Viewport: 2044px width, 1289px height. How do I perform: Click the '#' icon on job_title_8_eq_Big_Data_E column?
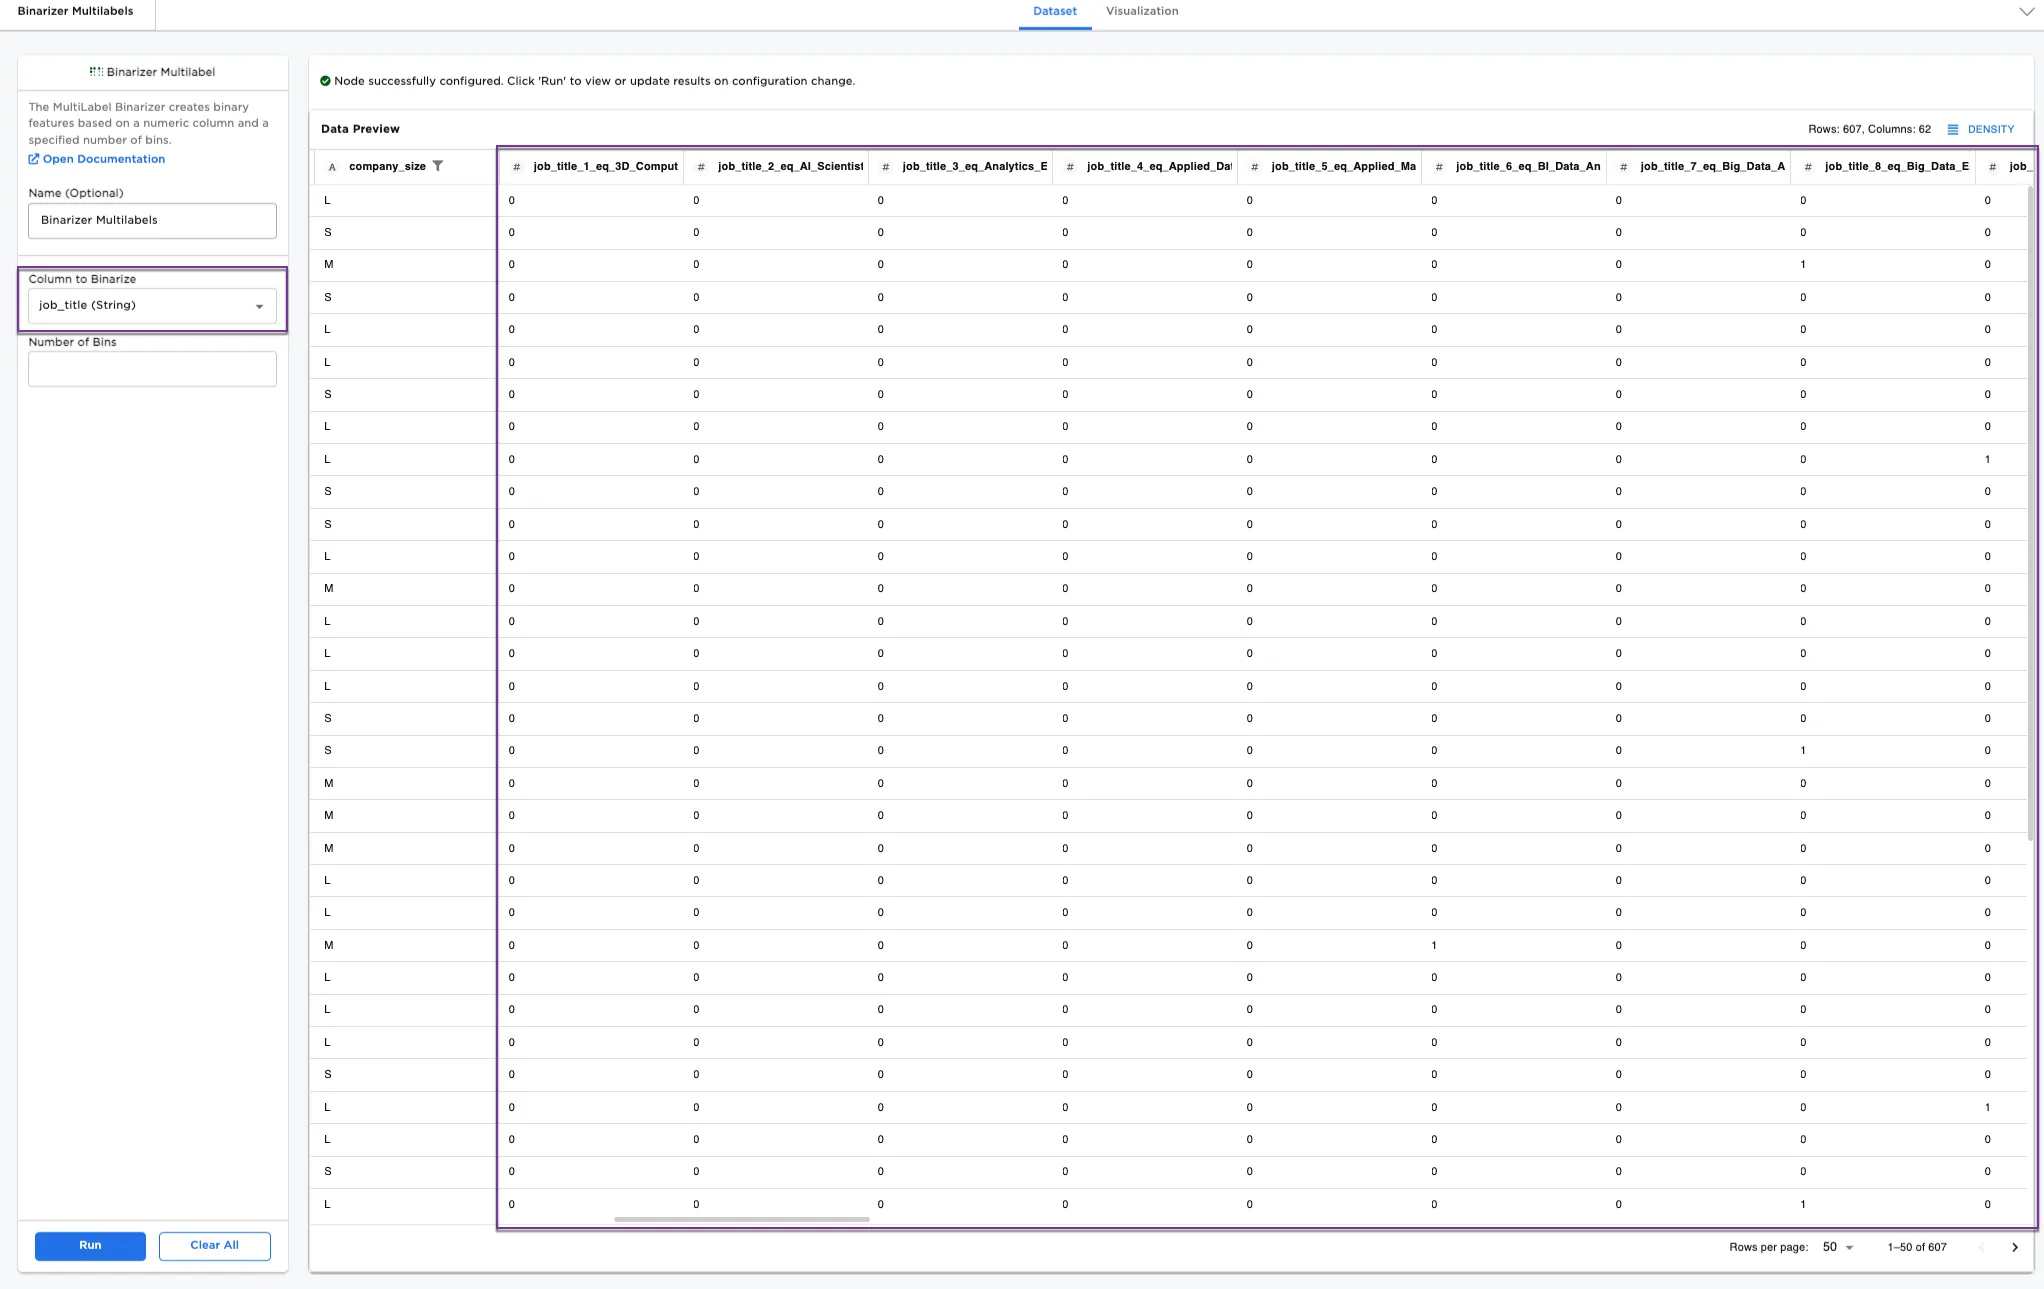point(1807,167)
